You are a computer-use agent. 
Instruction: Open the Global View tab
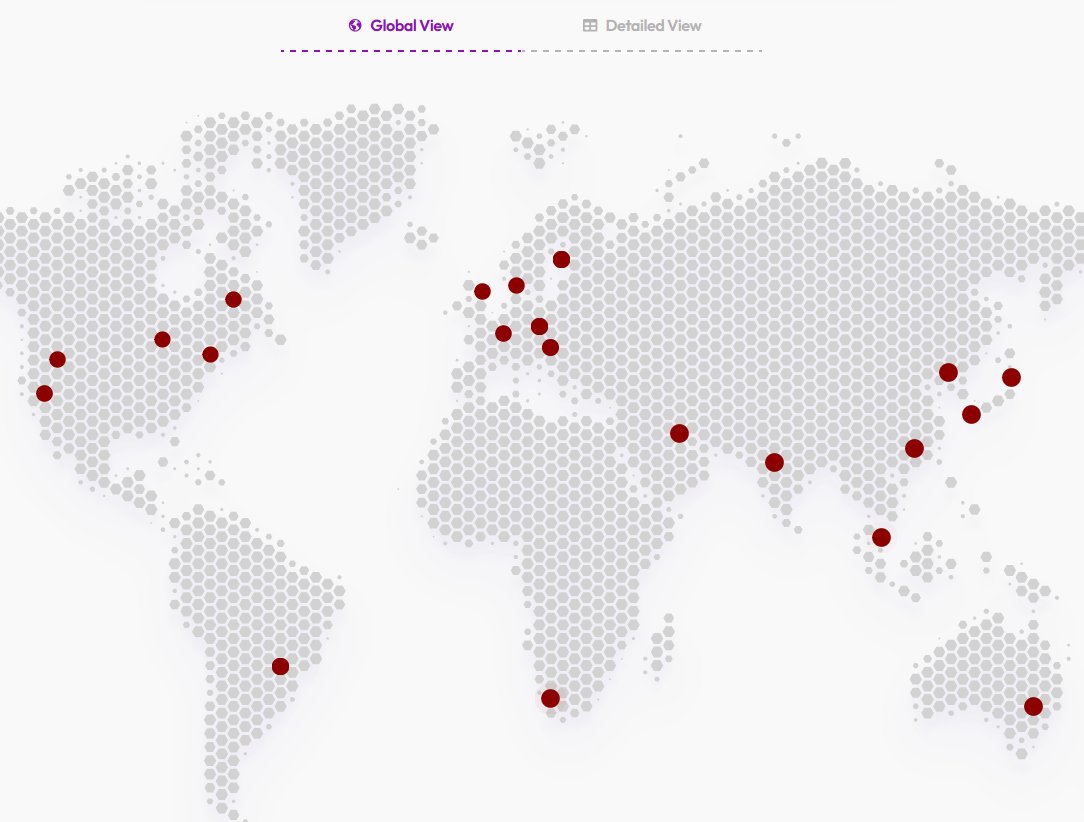click(x=400, y=25)
